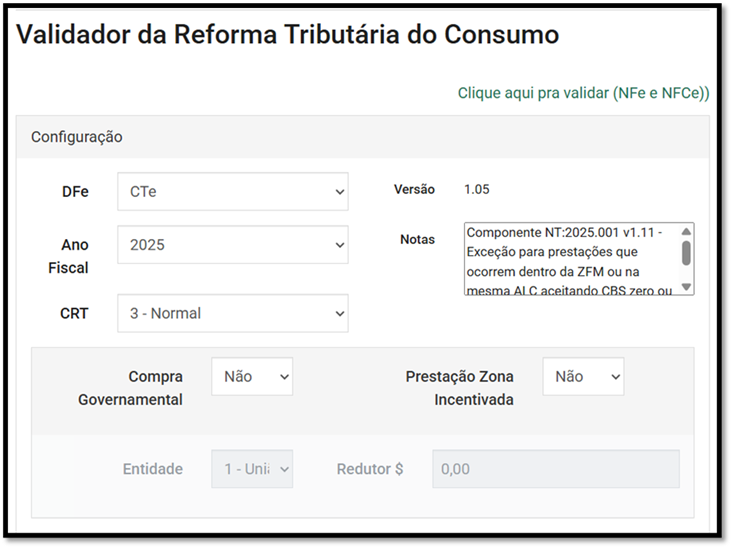Screen dimensions: 732x548
Task: Click the Redutor $ input field
Action: (x=555, y=469)
